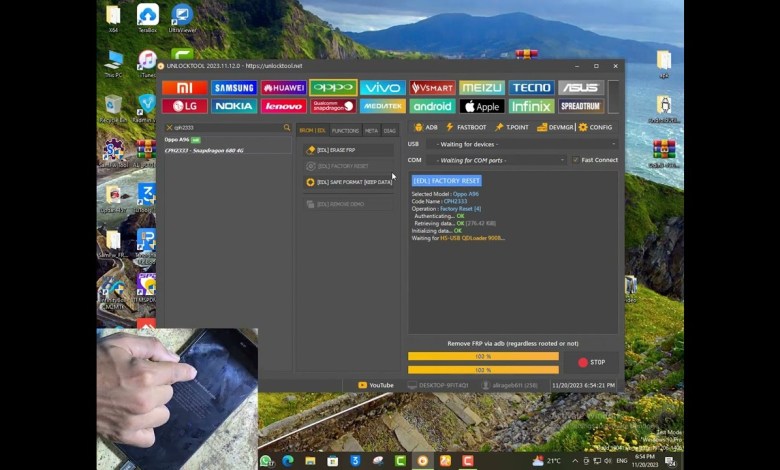The height and width of the screenshot is (470, 780).
Task: Click the model search input field
Action: (x=225, y=128)
